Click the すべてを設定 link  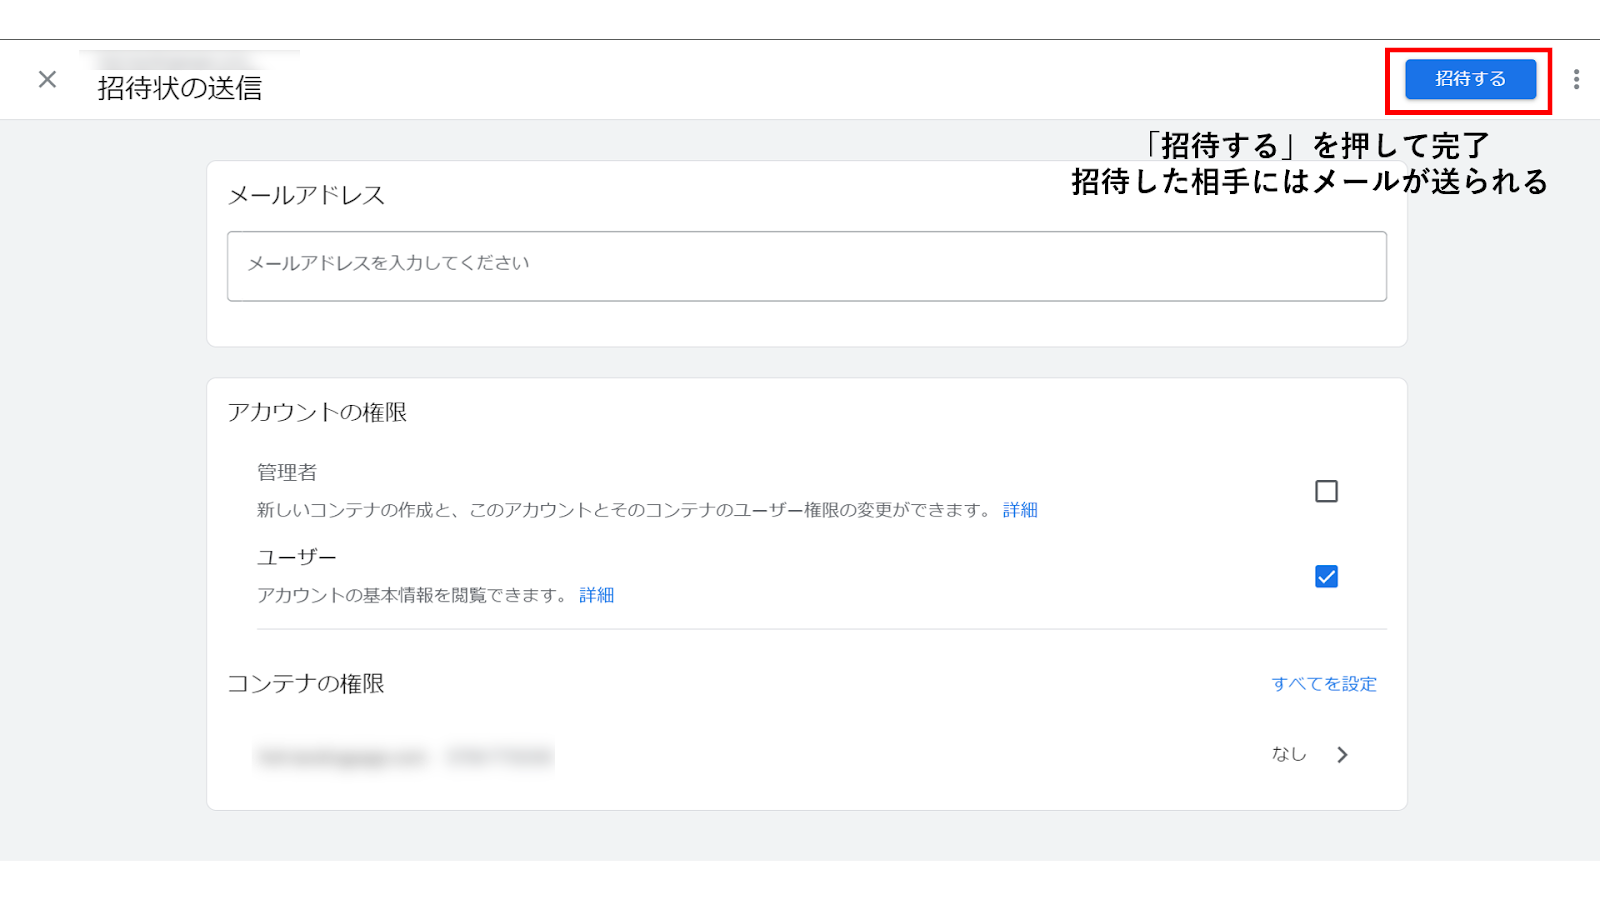tap(1324, 684)
